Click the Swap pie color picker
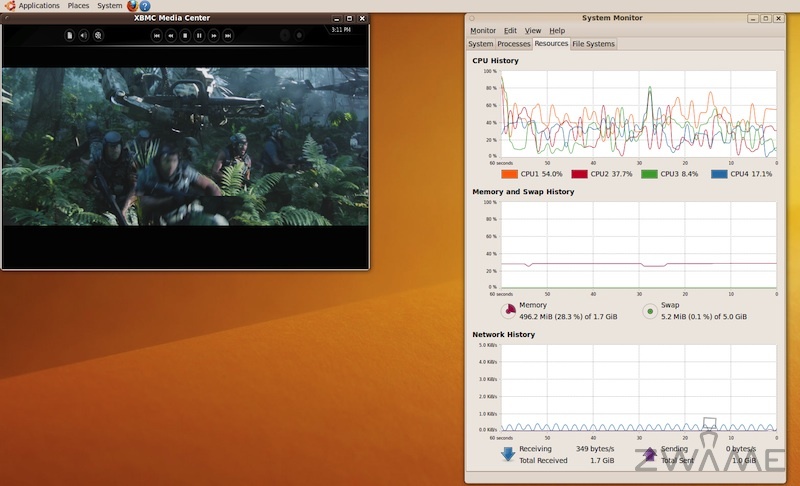Viewport: 800px width, 486px height. click(x=650, y=311)
